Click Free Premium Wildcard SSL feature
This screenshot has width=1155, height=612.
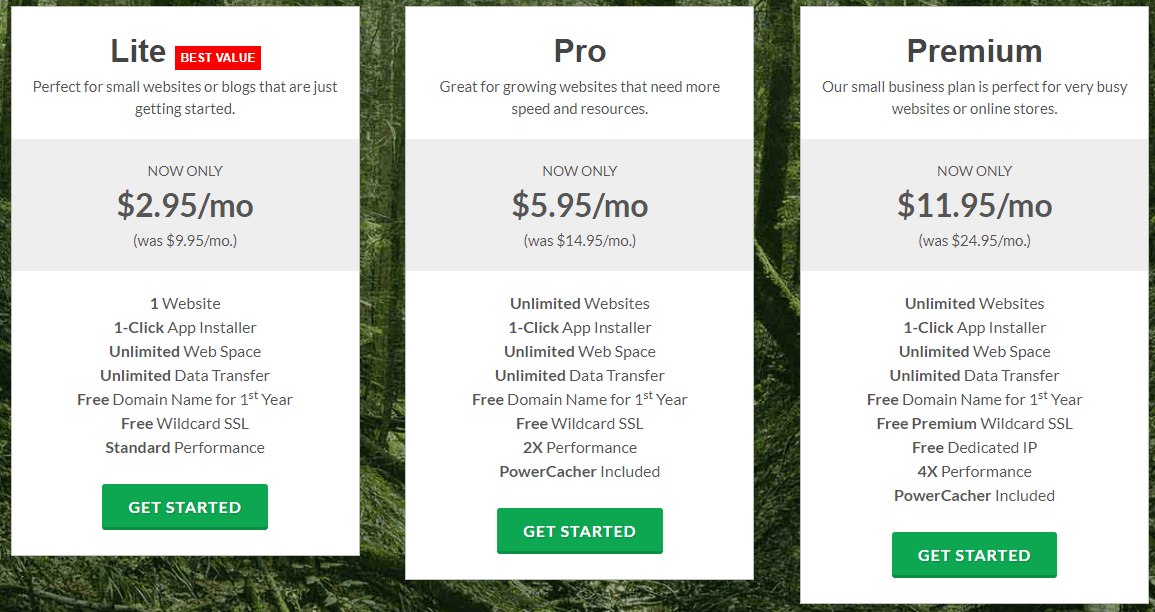(x=974, y=423)
